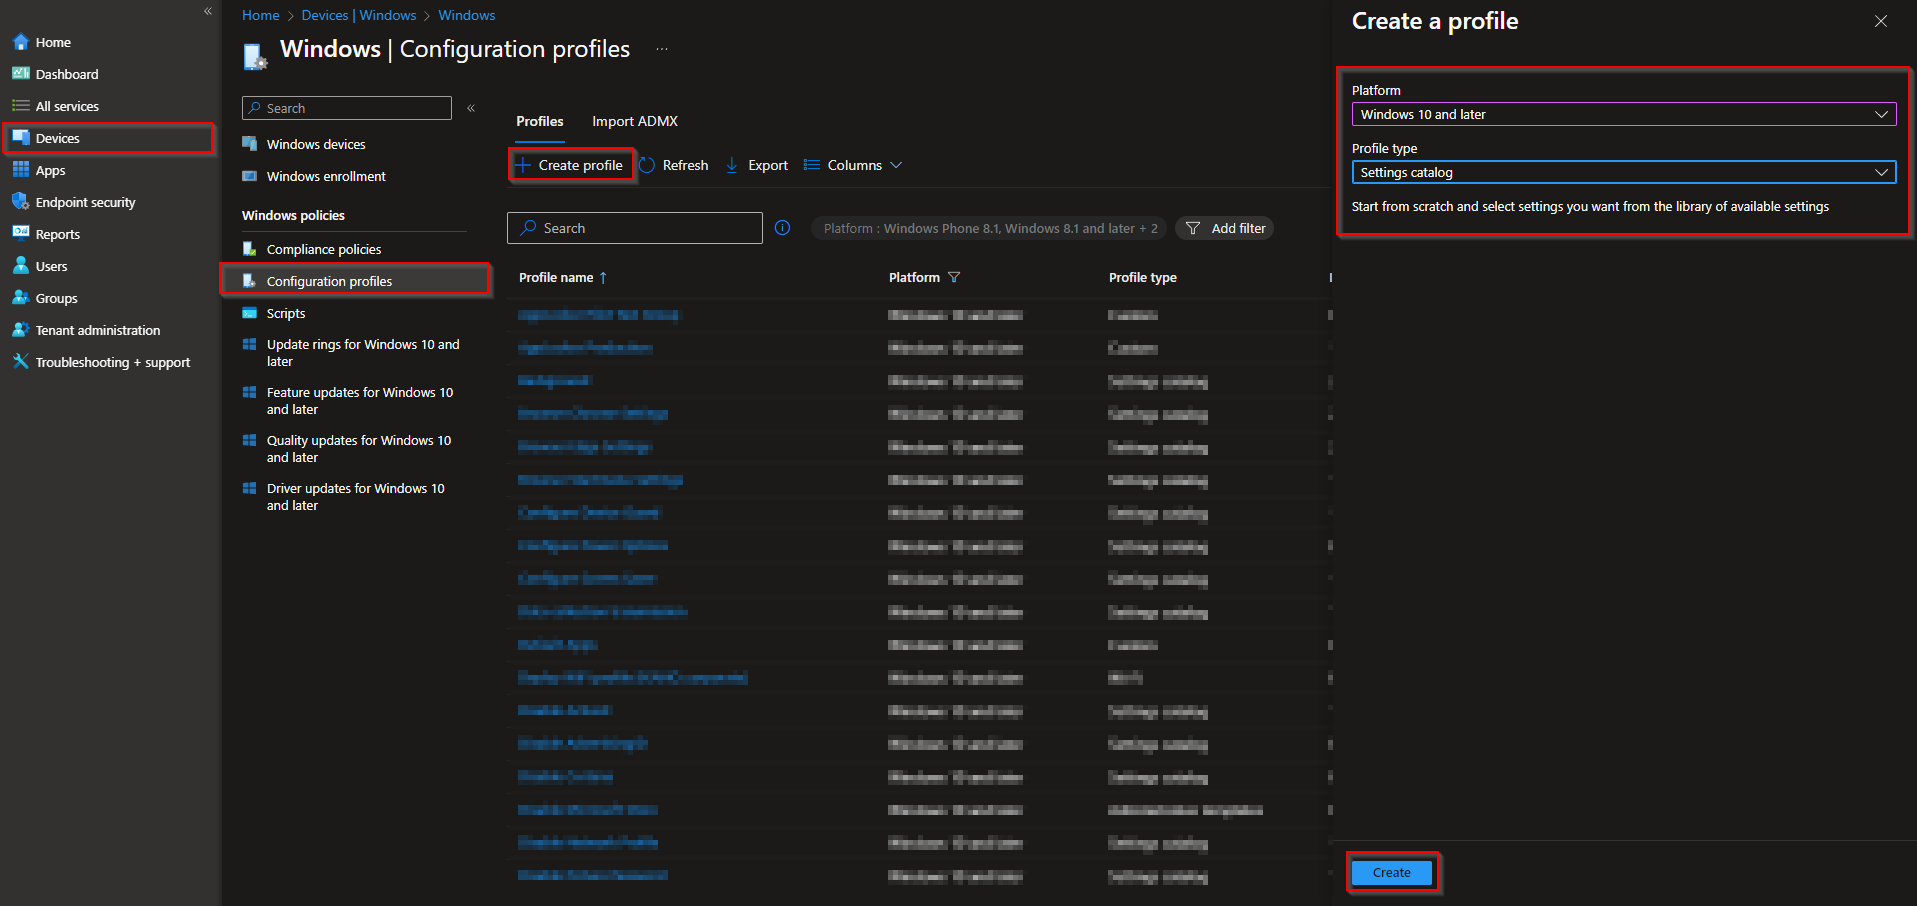
Task: Open the Apps section
Action: (49, 170)
